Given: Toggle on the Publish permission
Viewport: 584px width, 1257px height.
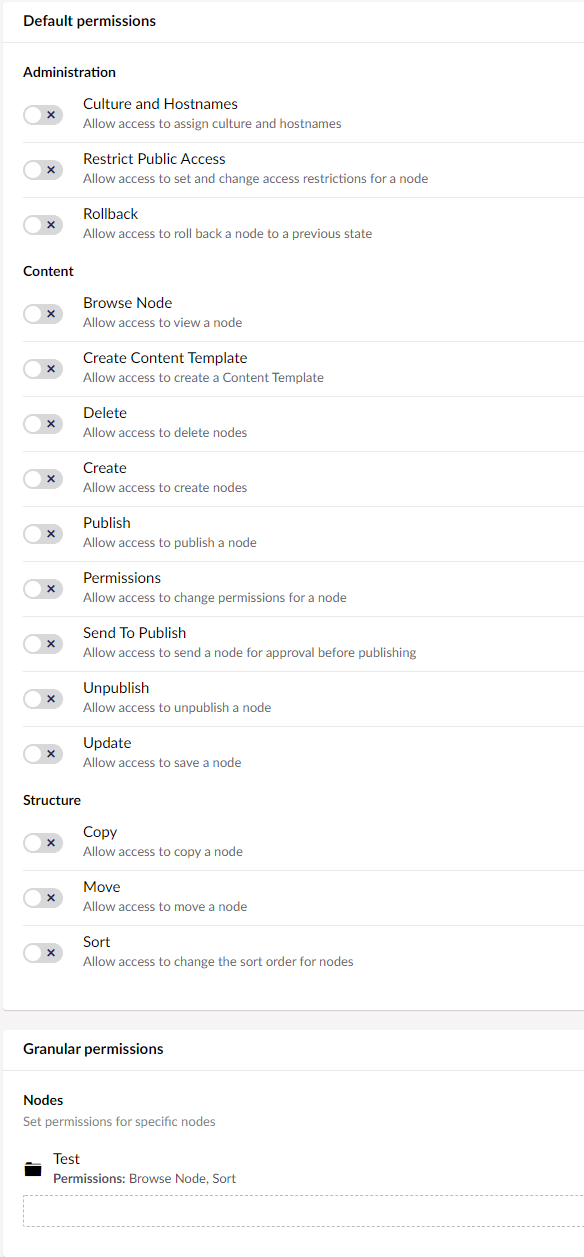Looking at the screenshot, I should 43,533.
